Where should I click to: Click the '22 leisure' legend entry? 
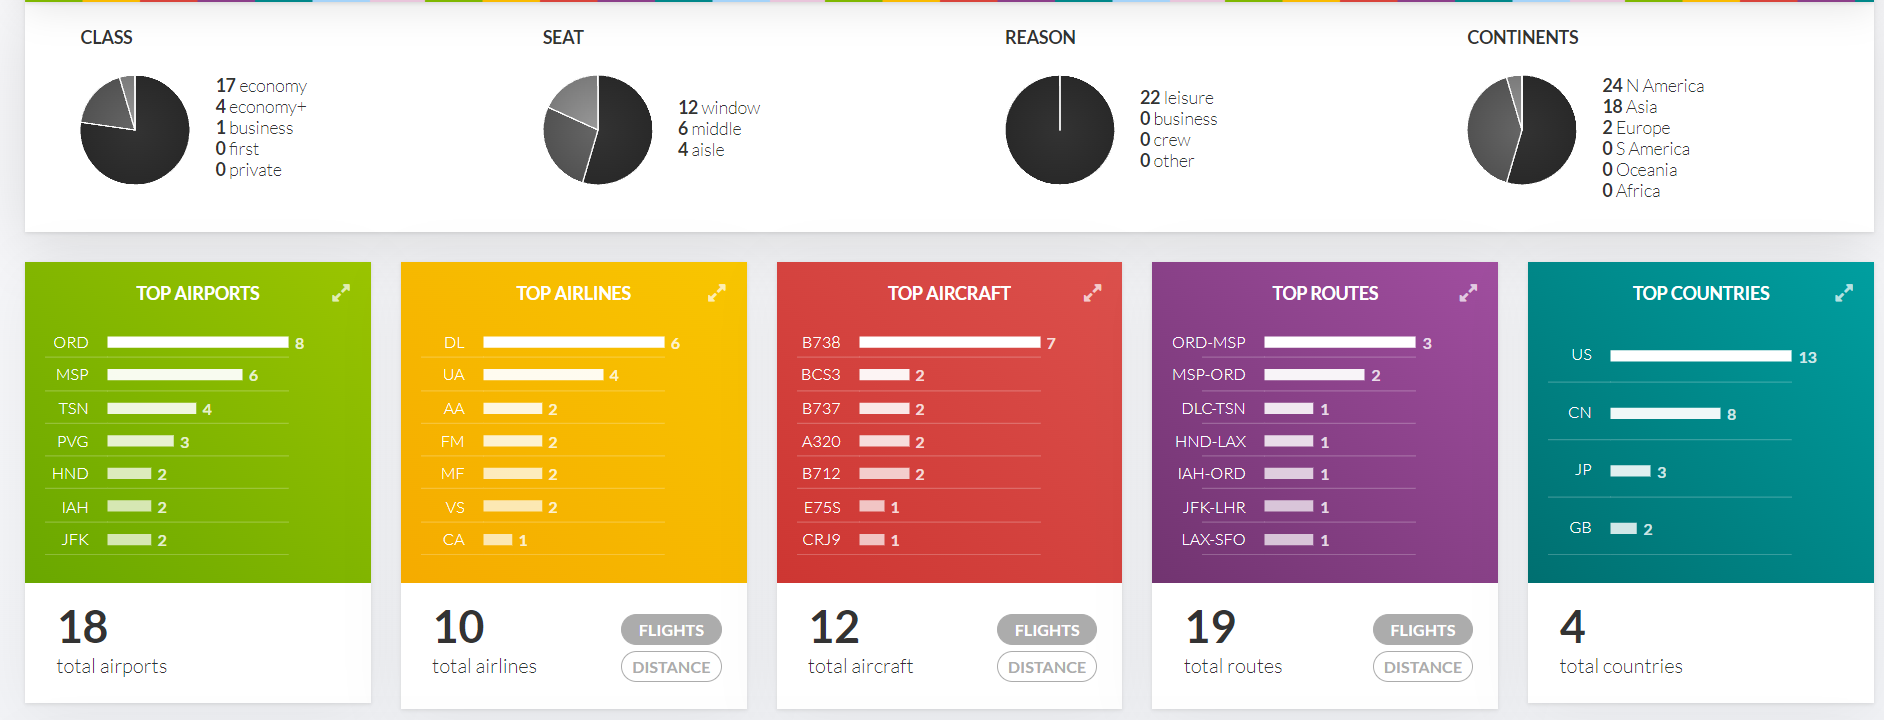(1177, 97)
